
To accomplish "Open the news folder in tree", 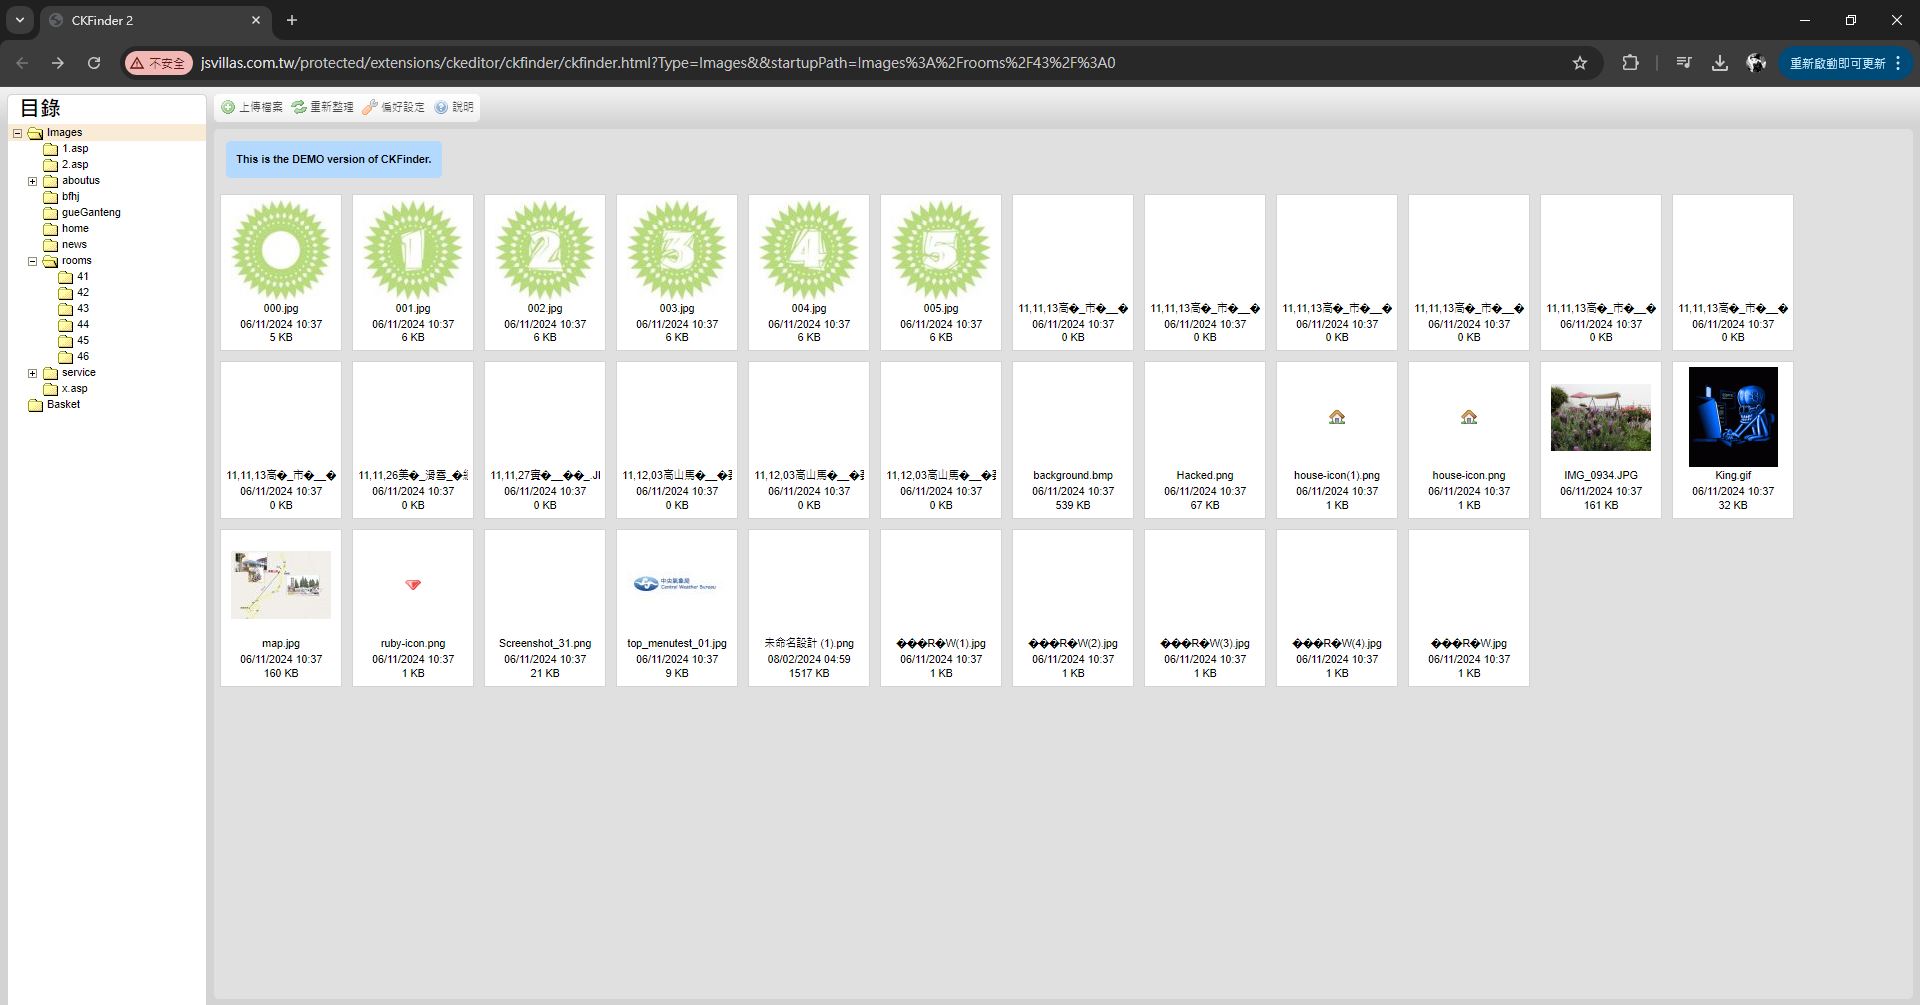I will [74, 245].
